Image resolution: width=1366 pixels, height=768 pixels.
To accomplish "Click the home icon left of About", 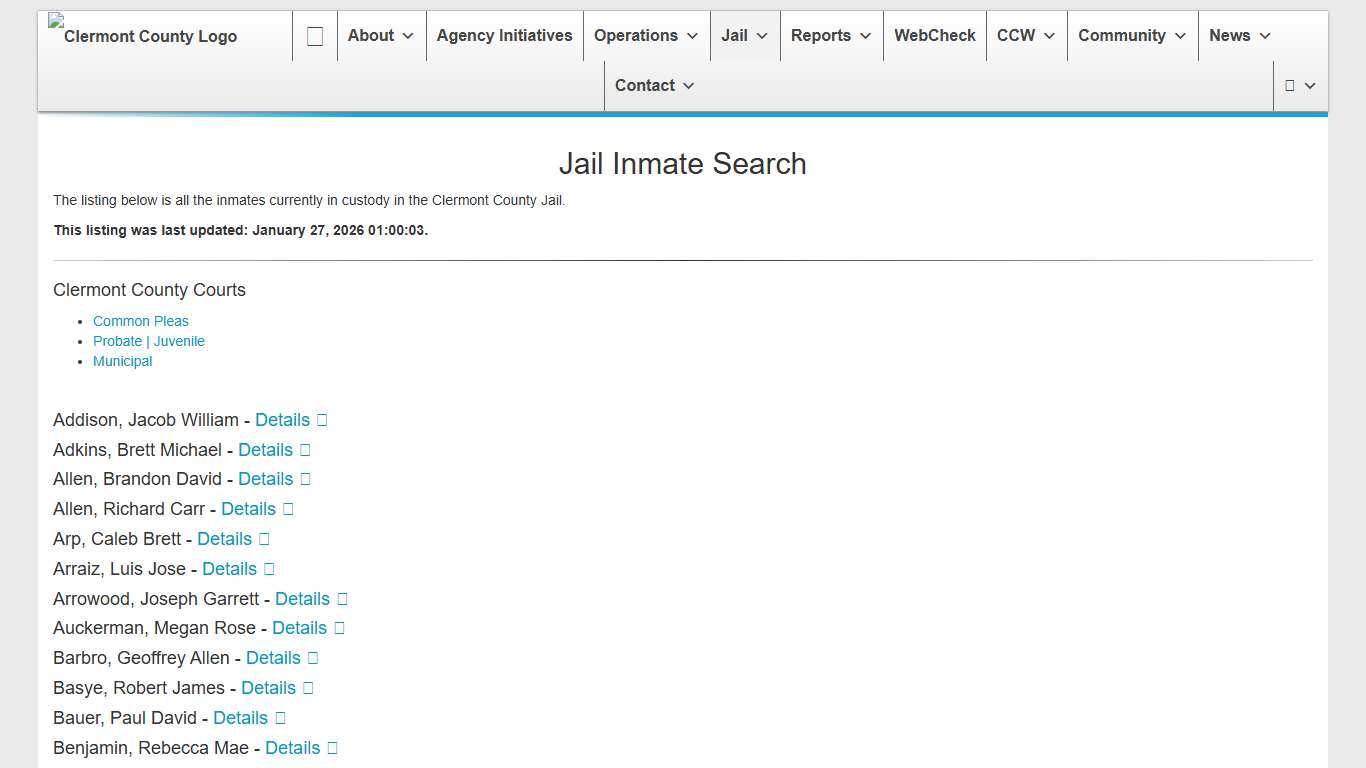I will (x=314, y=35).
